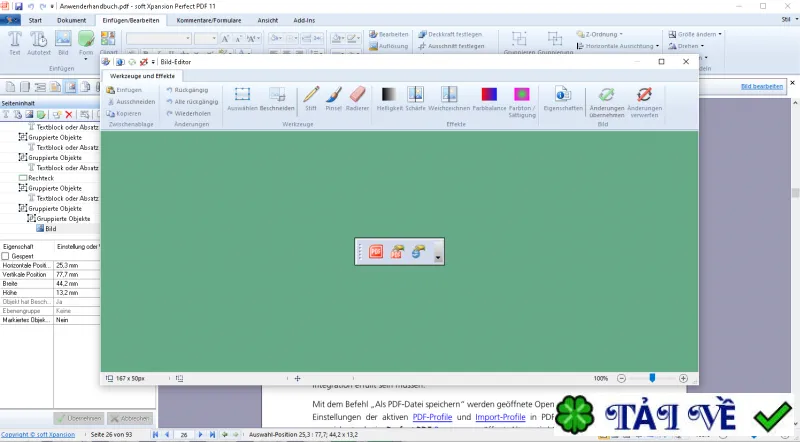800x442 pixels.
Task: Select the Einfügen/Bearbeiten tab
Action: pos(131,20)
